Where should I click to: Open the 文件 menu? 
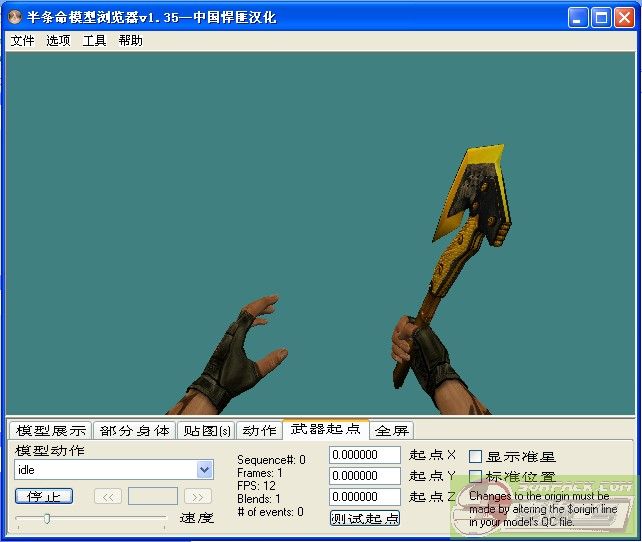coord(22,41)
